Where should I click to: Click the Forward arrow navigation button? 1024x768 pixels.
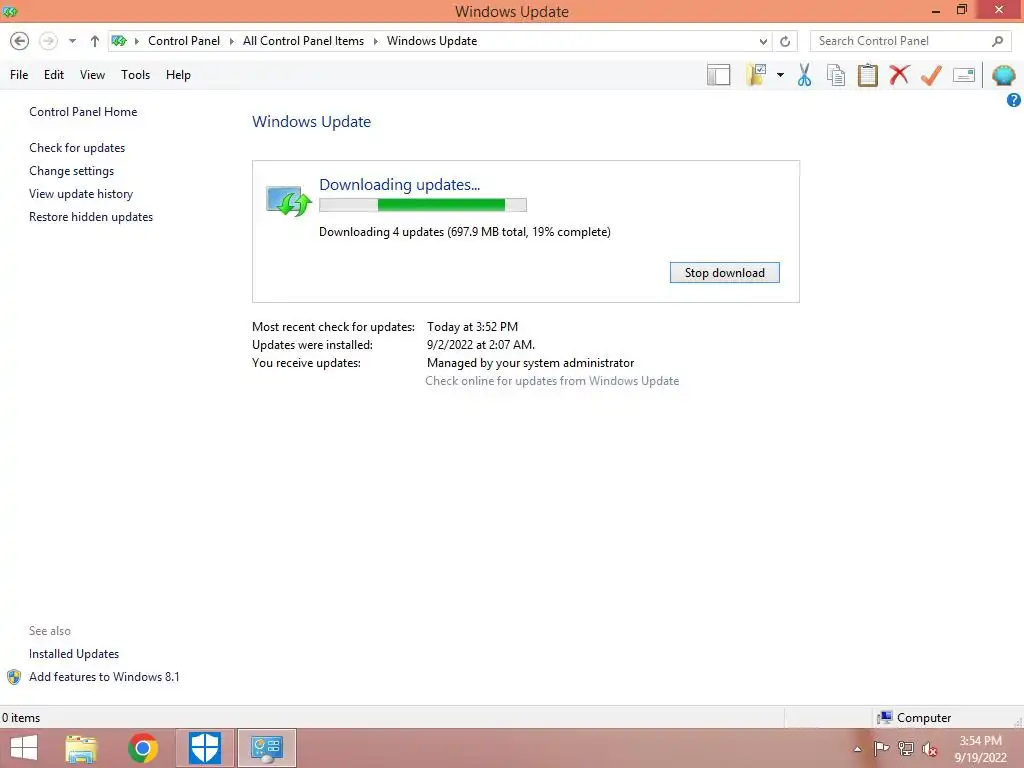coord(48,41)
